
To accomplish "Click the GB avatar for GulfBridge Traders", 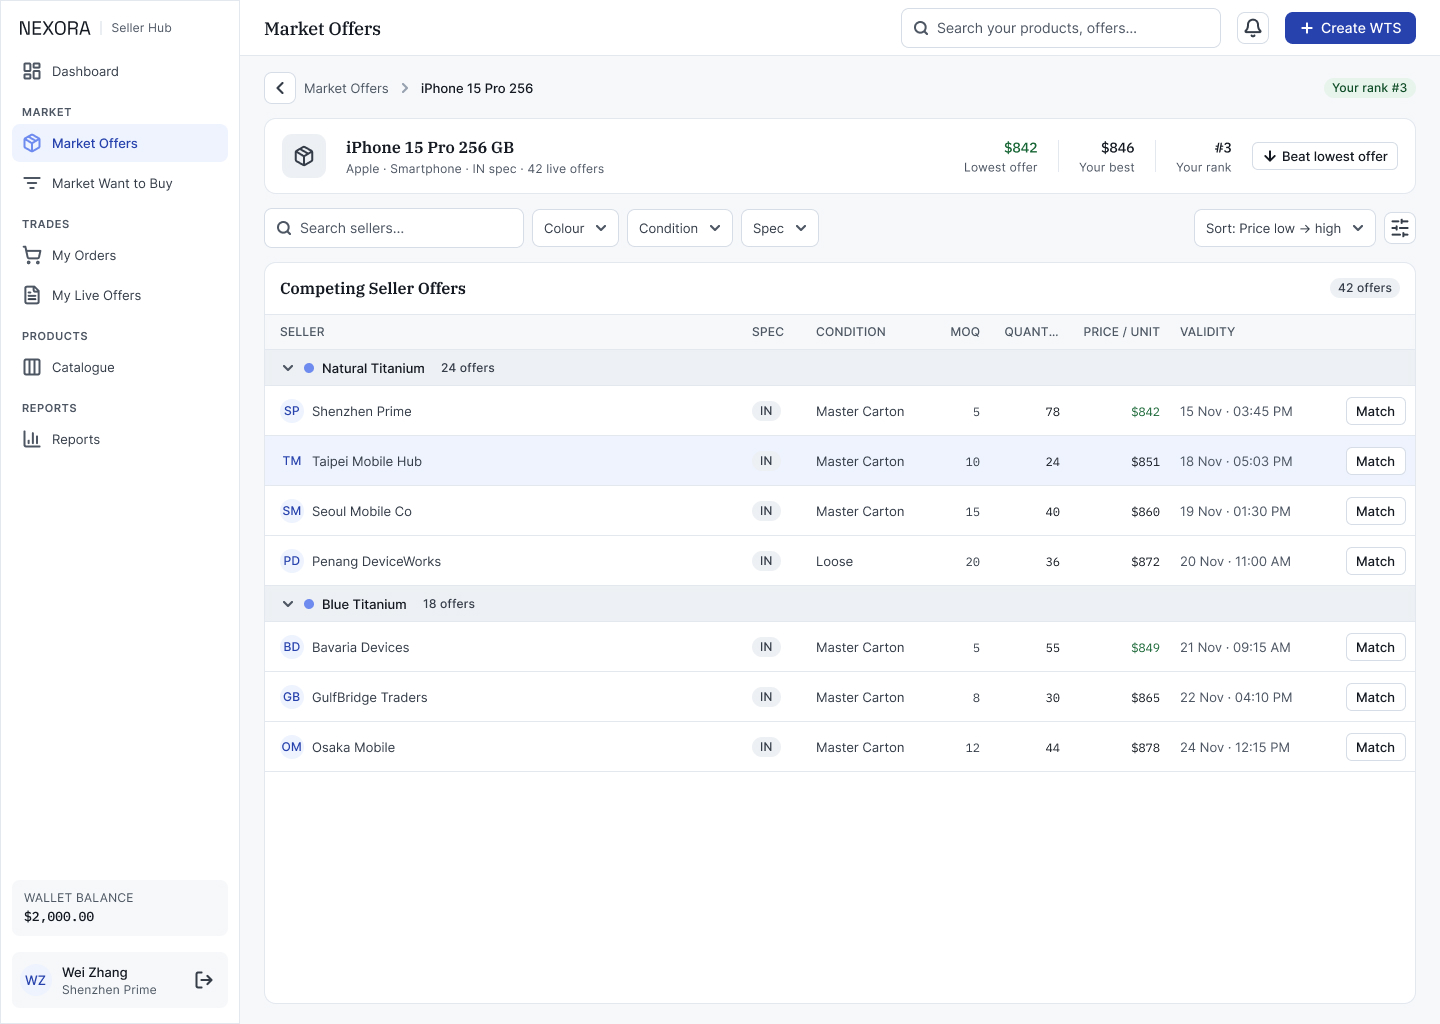I will point(292,697).
